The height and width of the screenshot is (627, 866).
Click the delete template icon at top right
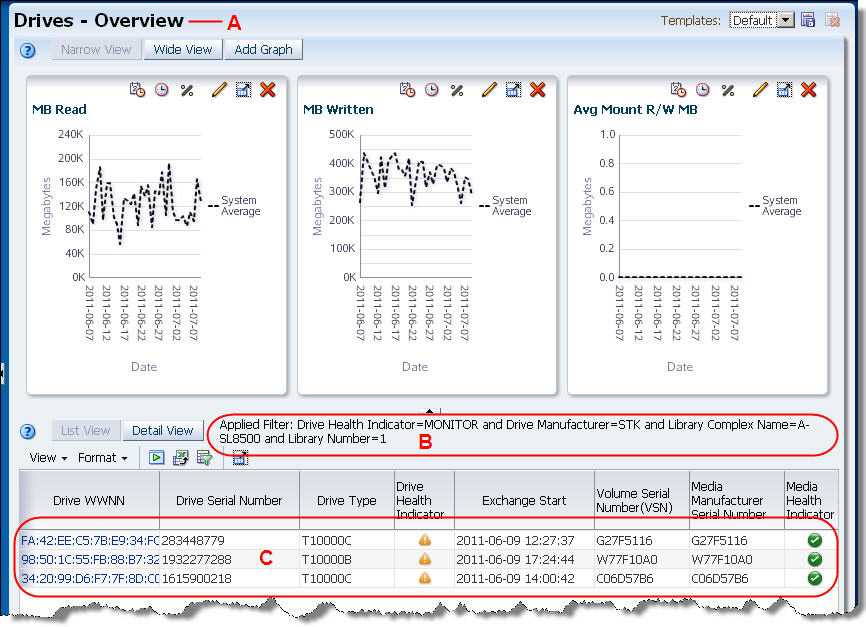coord(832,20)
